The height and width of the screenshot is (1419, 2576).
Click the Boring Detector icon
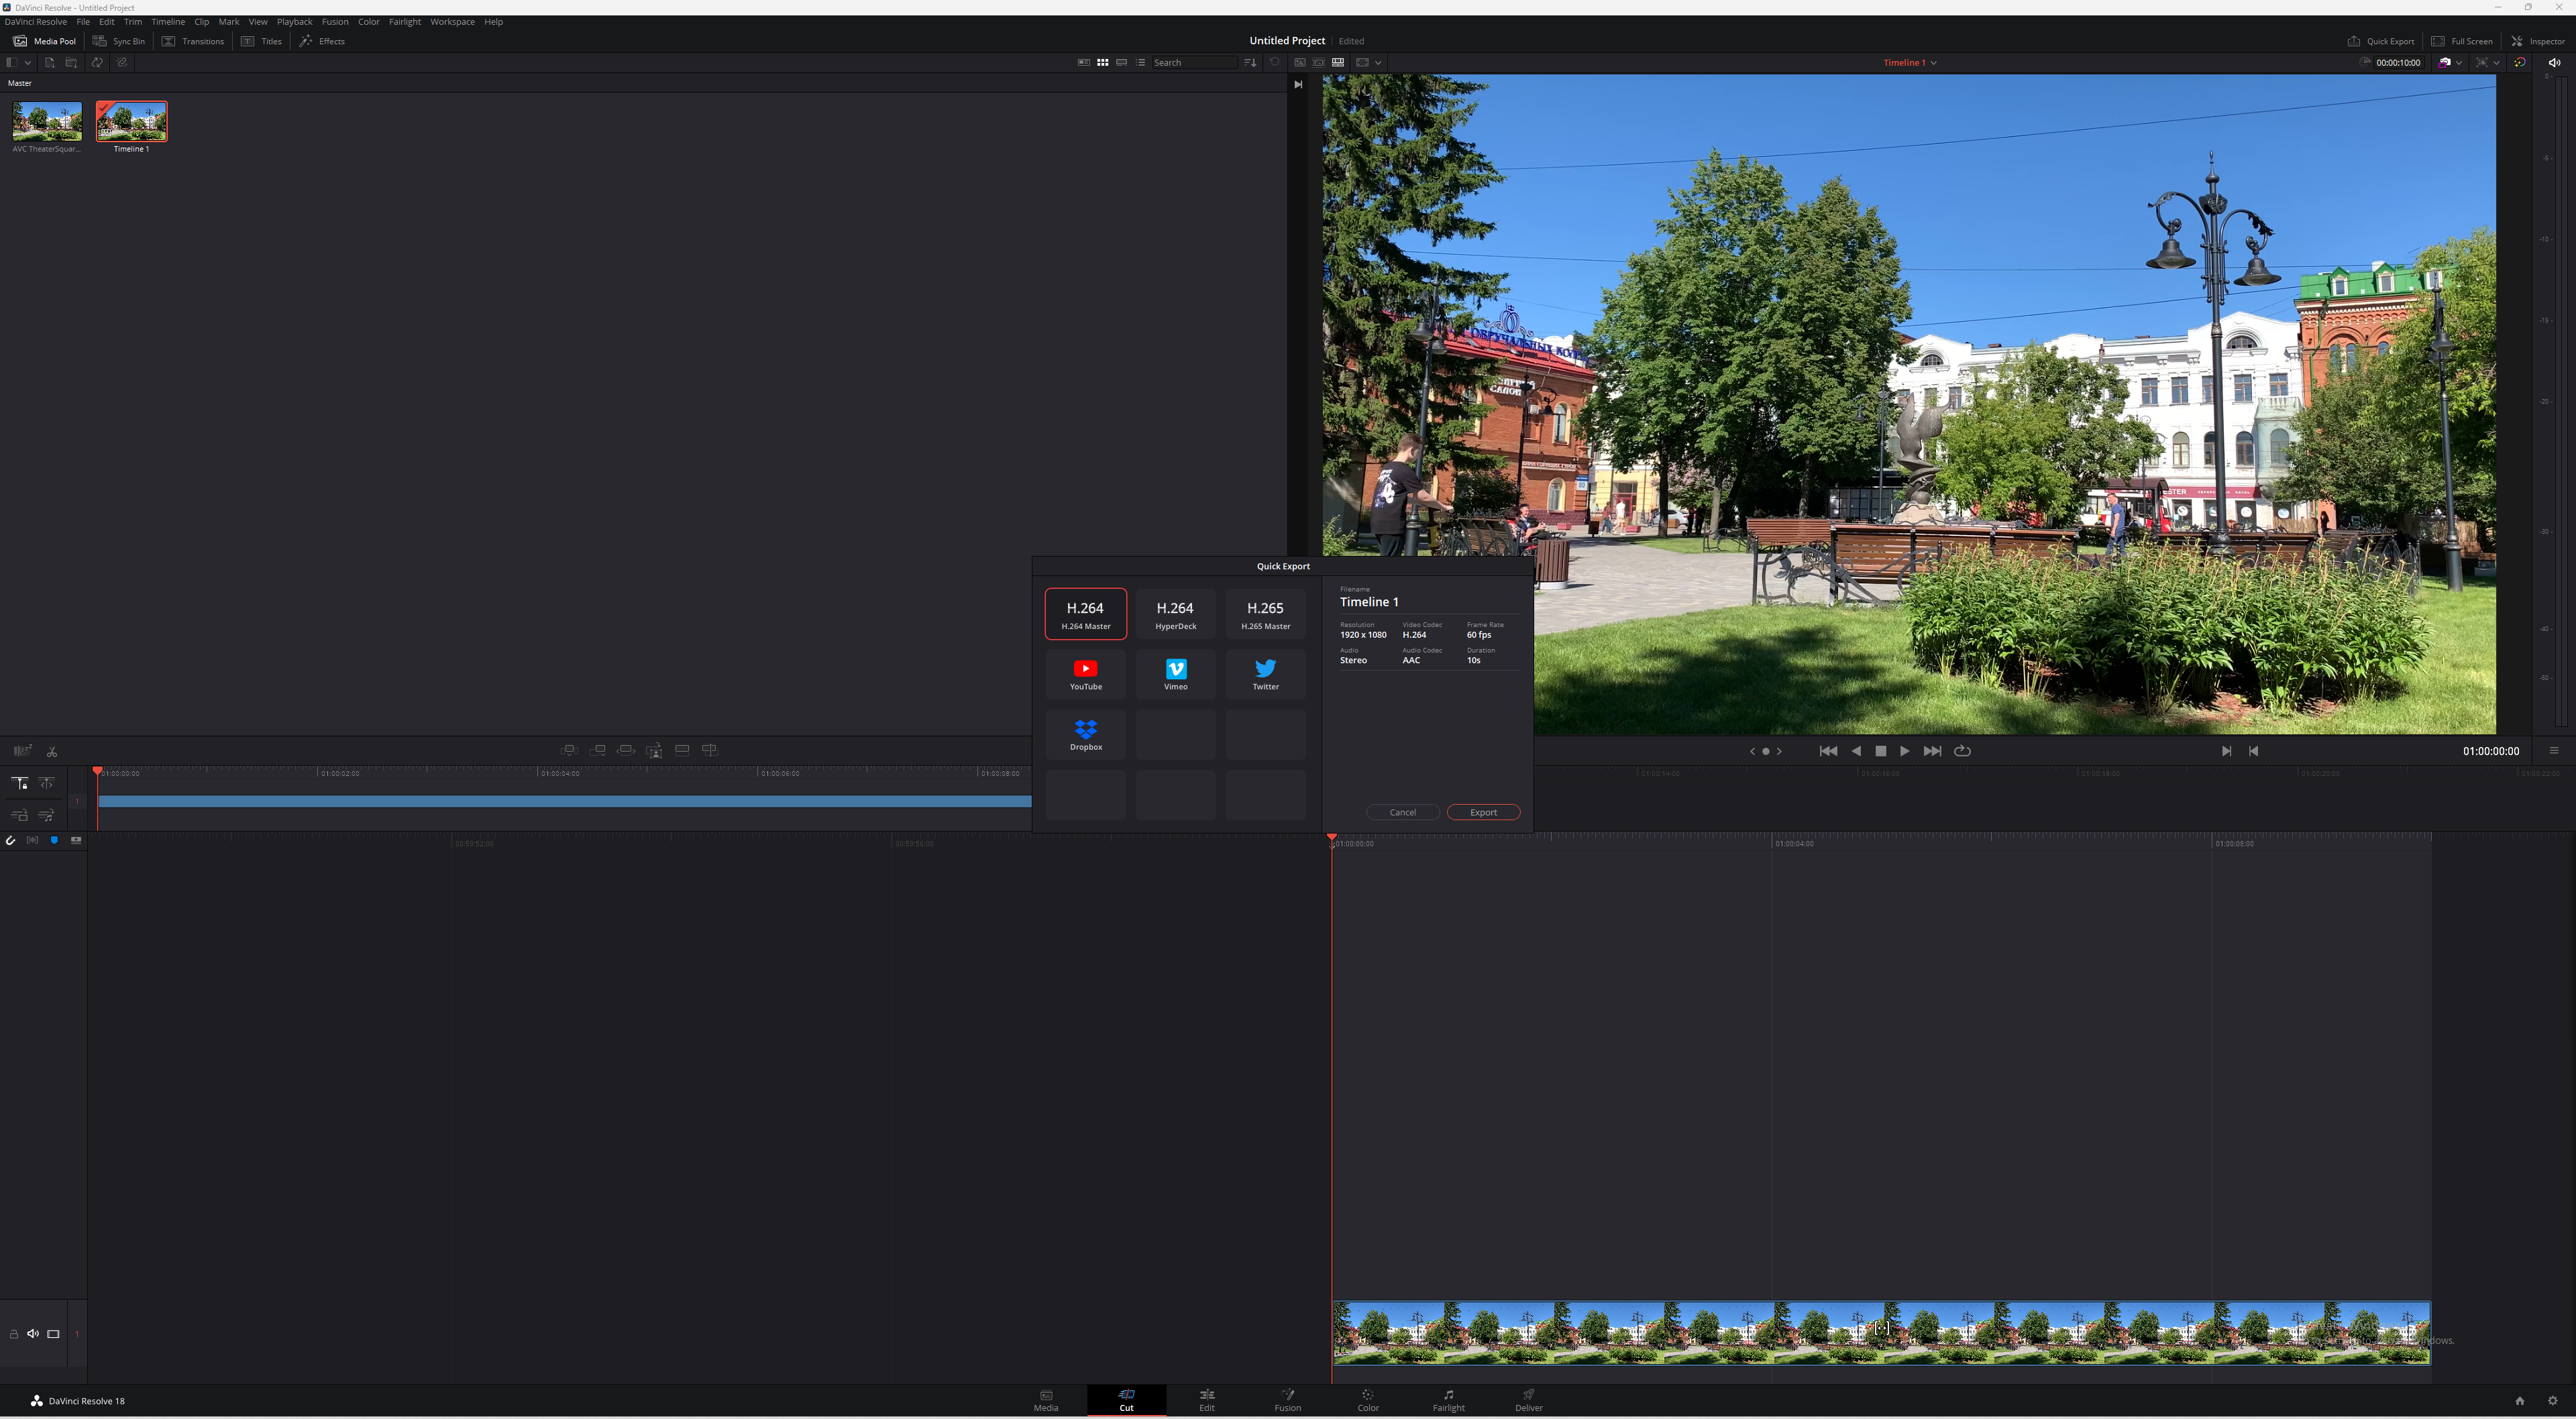pyautogui.click(x=22, y=751)
